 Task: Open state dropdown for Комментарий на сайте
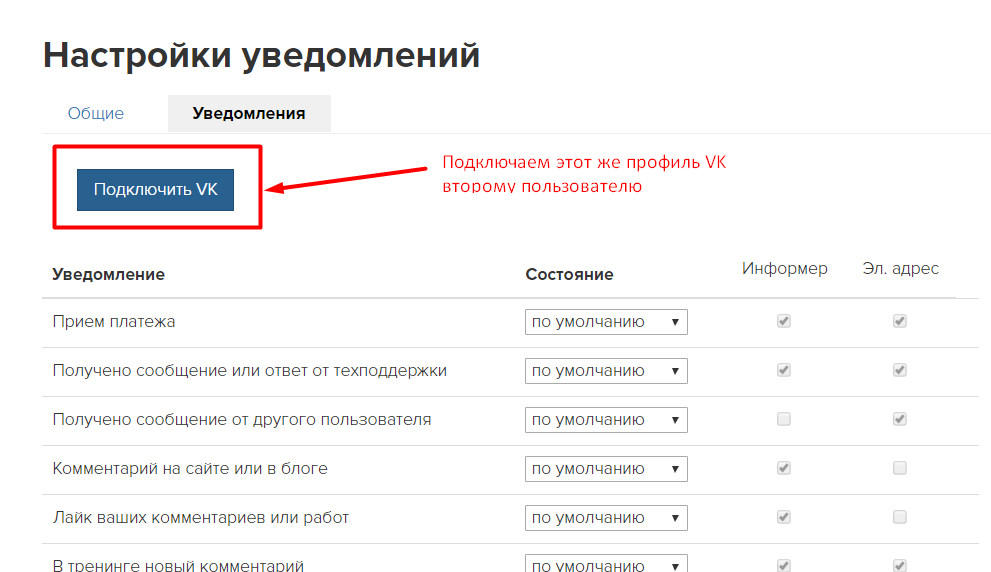[606, 469]
